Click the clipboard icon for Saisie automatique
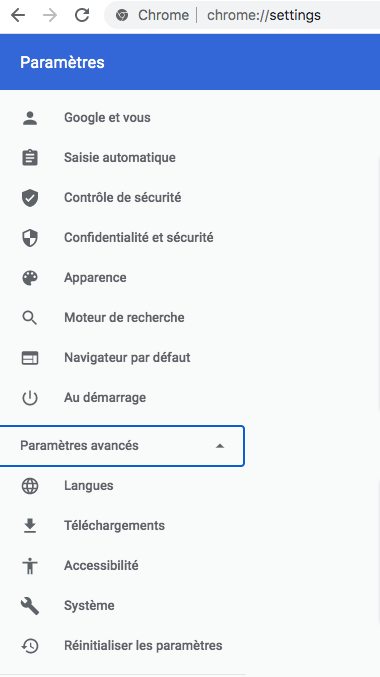The image size is (380, 677). pos(30,158)
